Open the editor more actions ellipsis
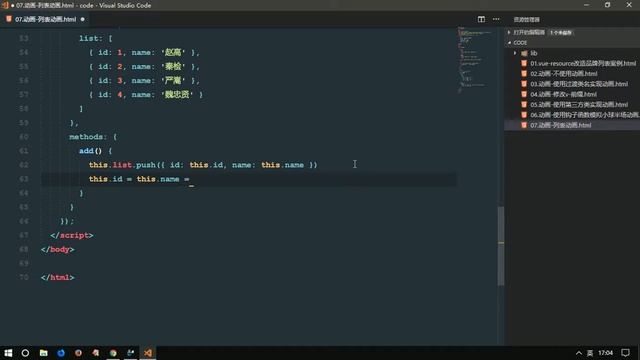This screenshot has width=640, height=360. coord(496,19)
